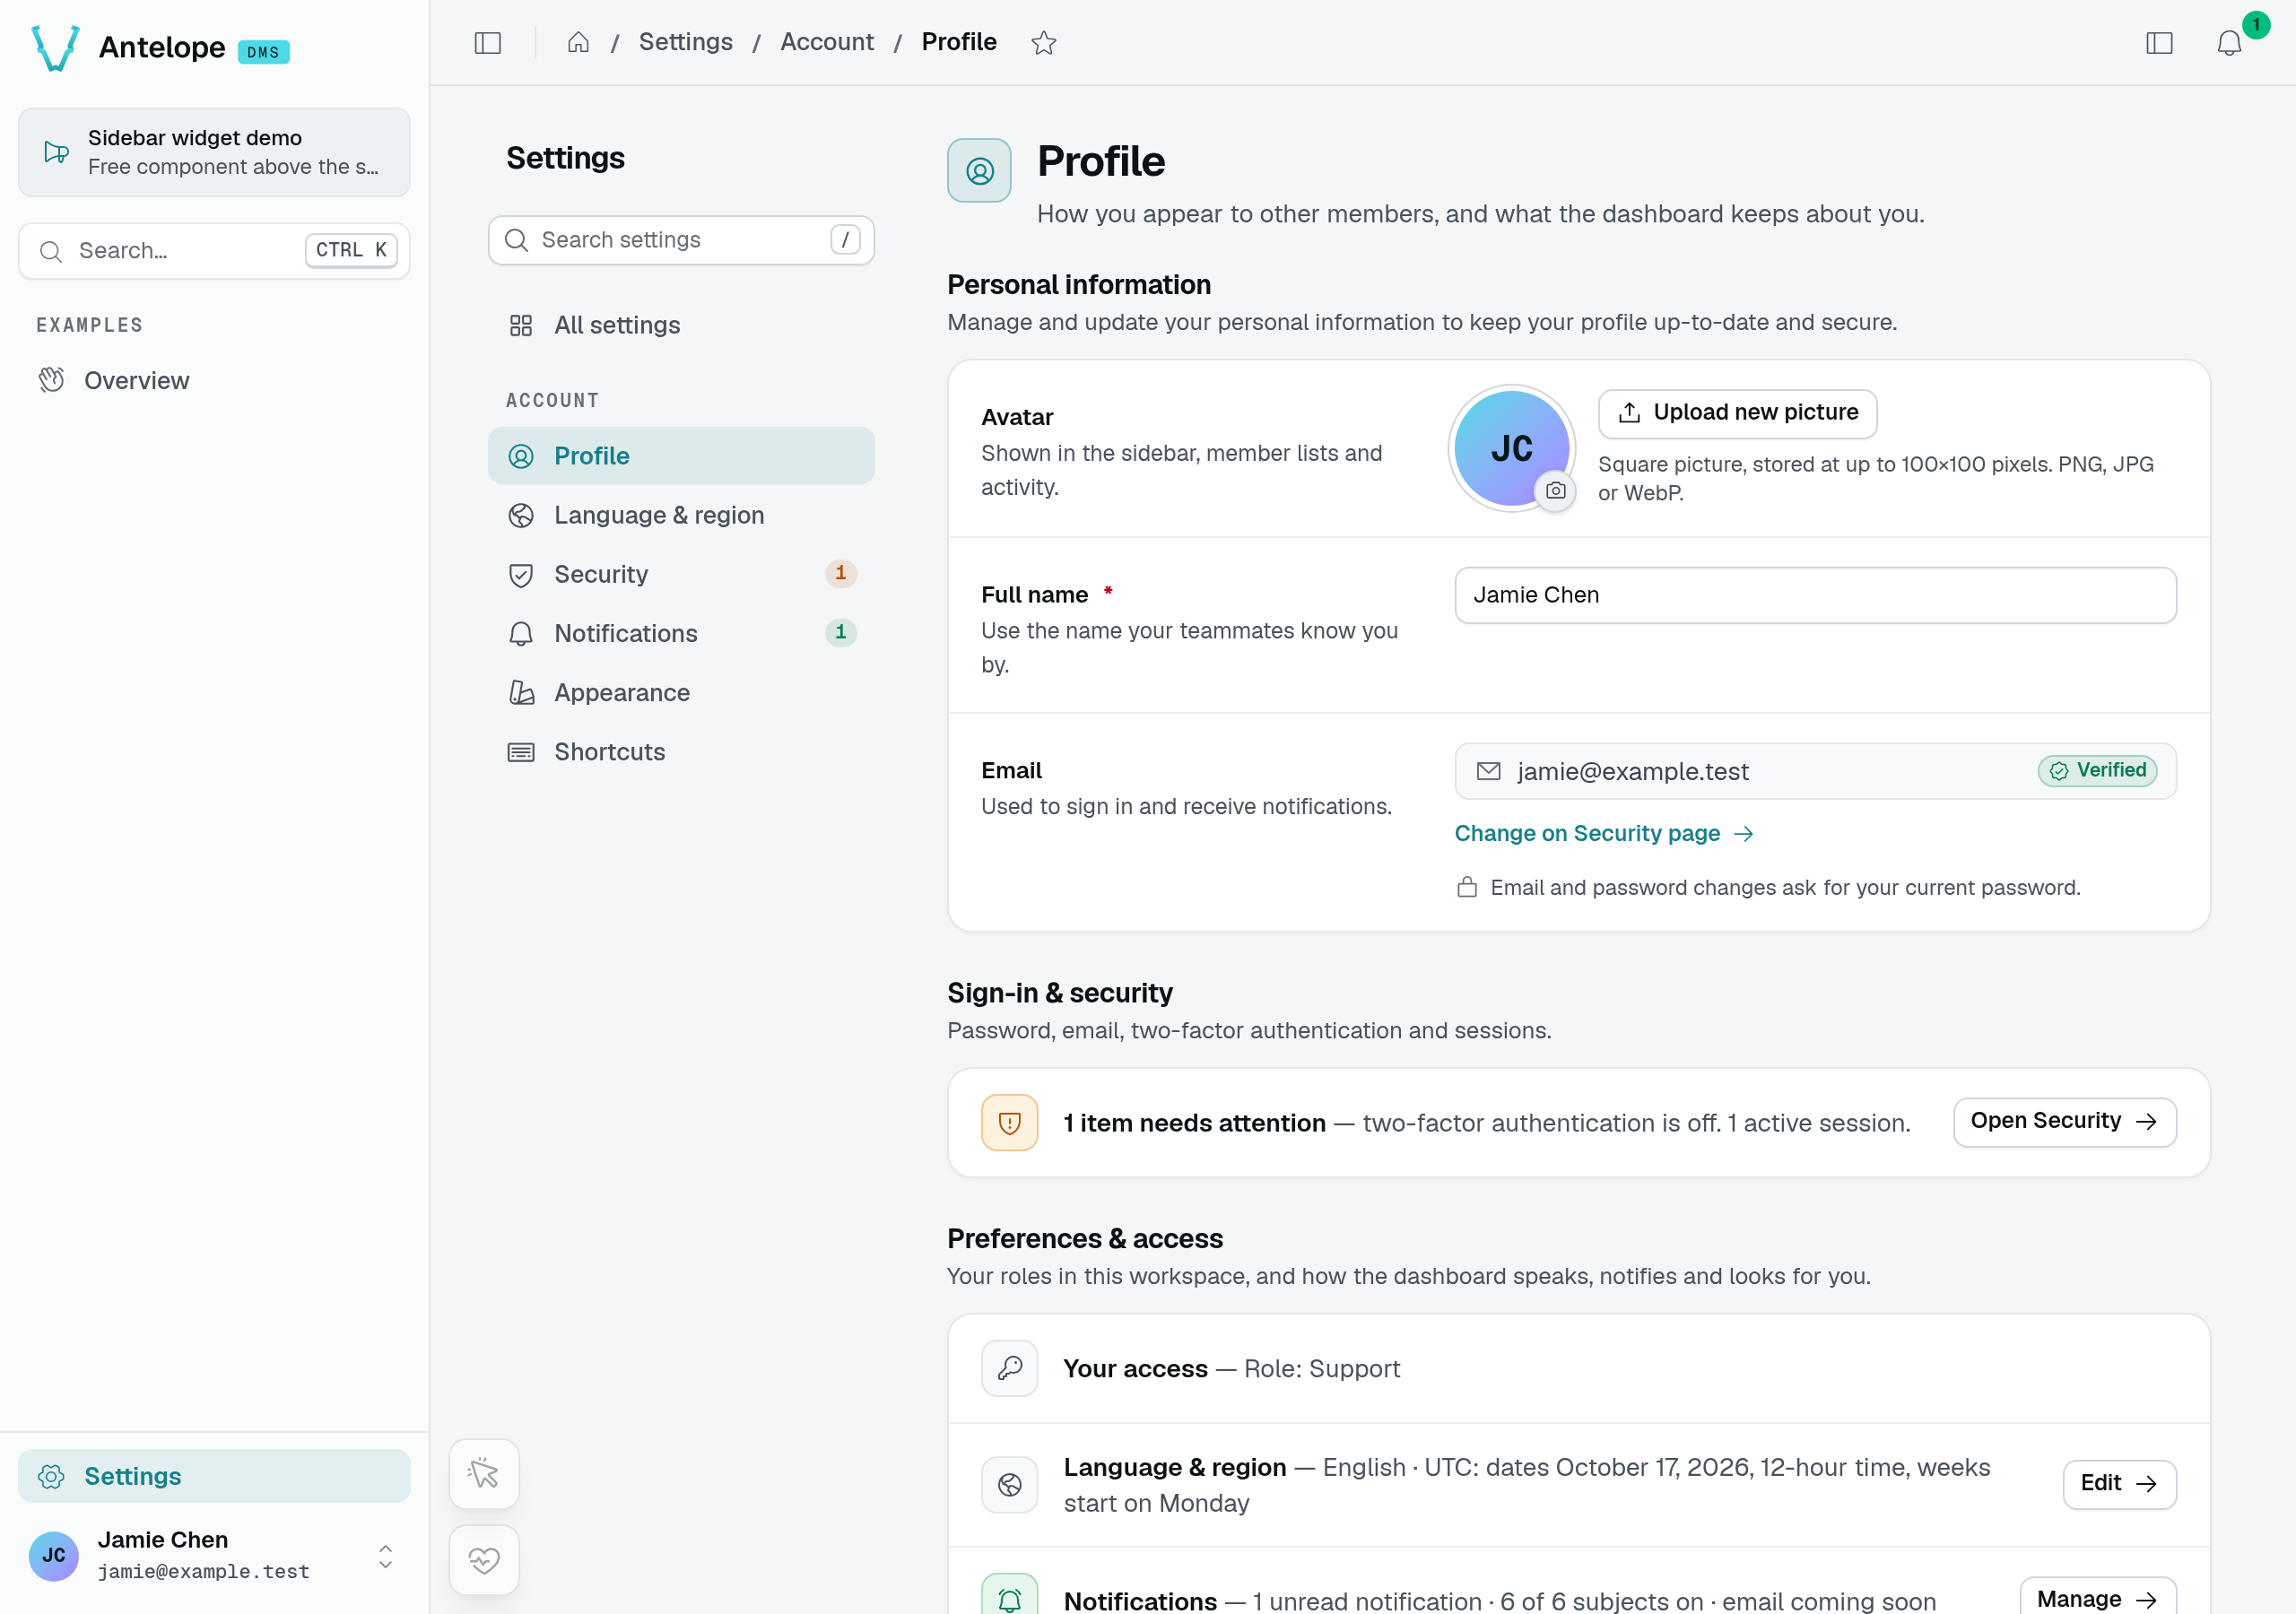Click the CTRL K shortcut hint
The width and height of the screenshot is (2296, 1614).
(x=351, y=250)
